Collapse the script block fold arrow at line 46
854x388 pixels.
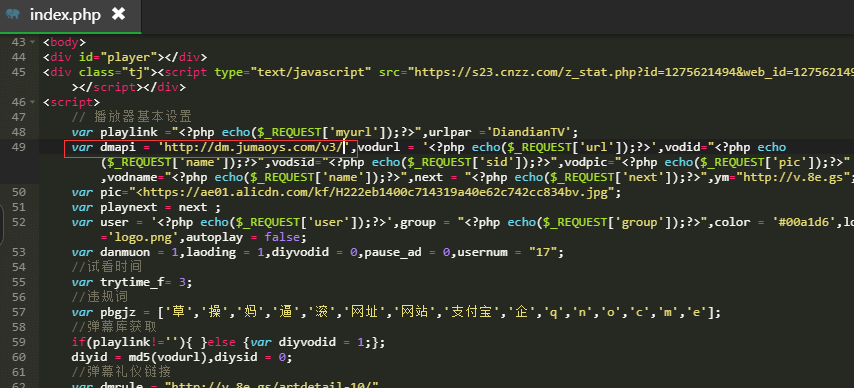coord(33,102)
